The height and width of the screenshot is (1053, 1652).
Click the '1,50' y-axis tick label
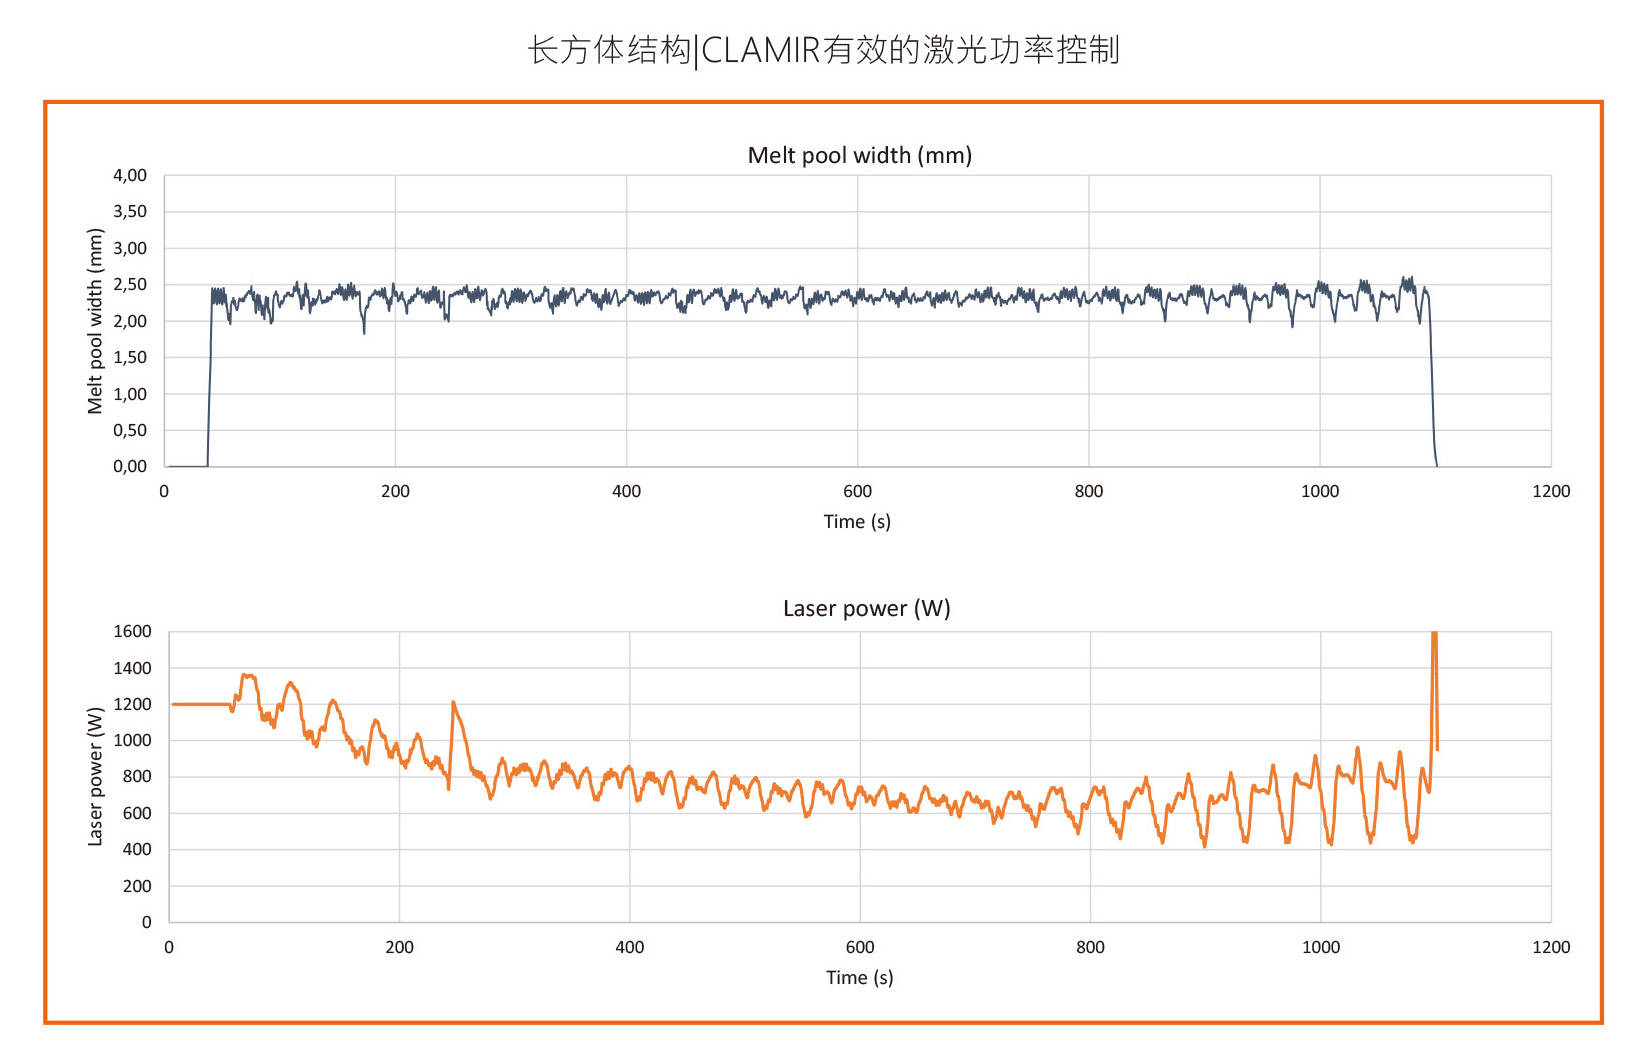coord(130,357)
